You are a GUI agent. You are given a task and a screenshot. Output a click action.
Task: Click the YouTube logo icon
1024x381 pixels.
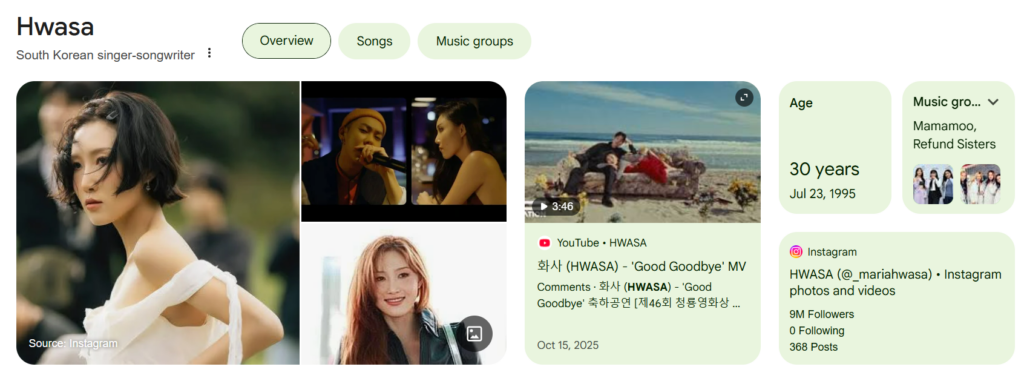click(x=544, y=243)
